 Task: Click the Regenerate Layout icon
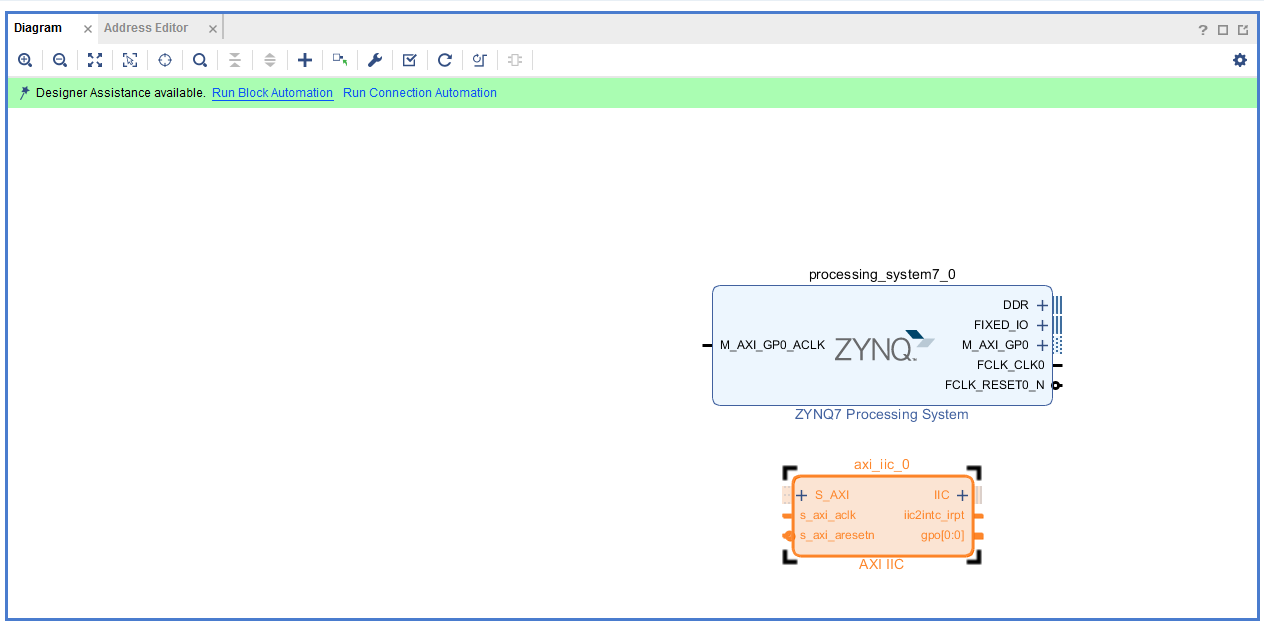click(445, 60)
